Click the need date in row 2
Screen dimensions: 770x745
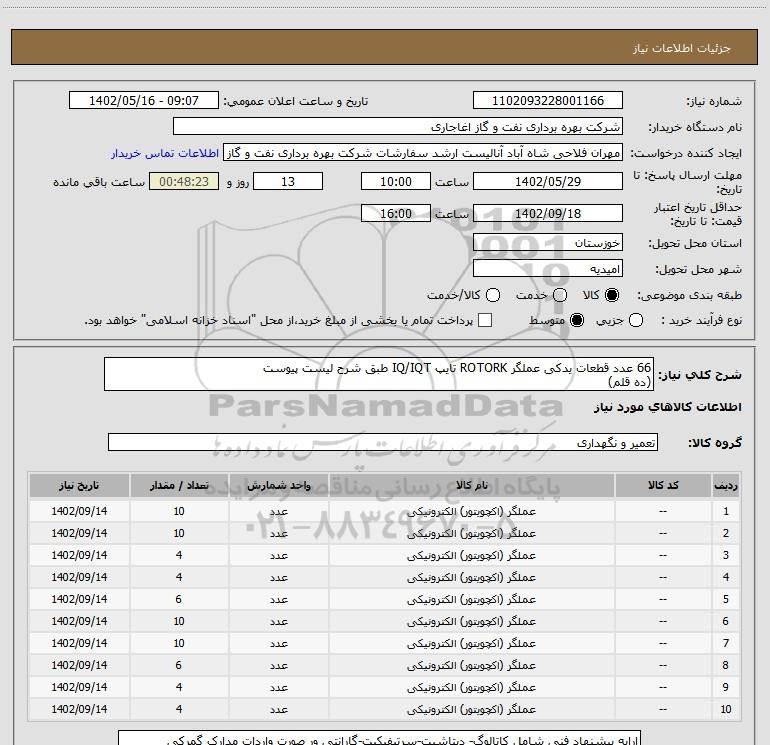coord(79,533)
